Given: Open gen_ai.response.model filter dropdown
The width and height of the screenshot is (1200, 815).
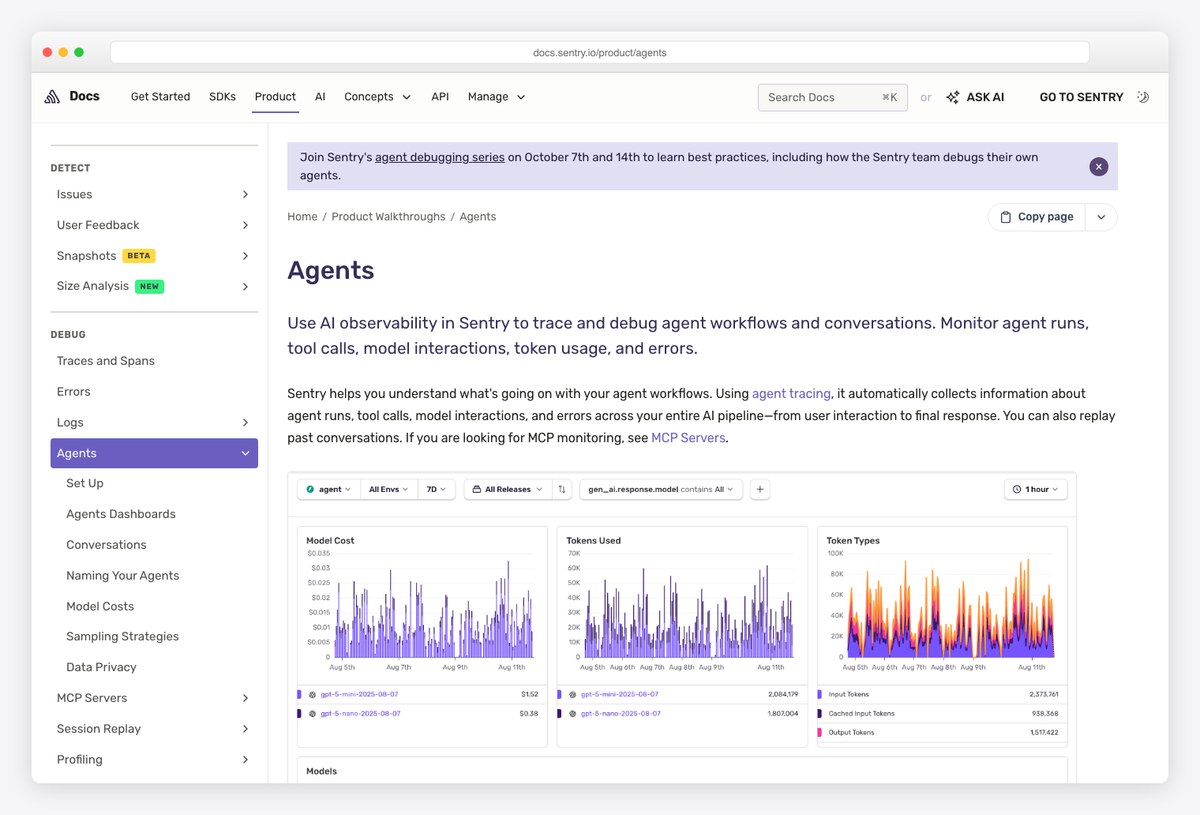Looking at the screenshot, I should click(661, 490).
